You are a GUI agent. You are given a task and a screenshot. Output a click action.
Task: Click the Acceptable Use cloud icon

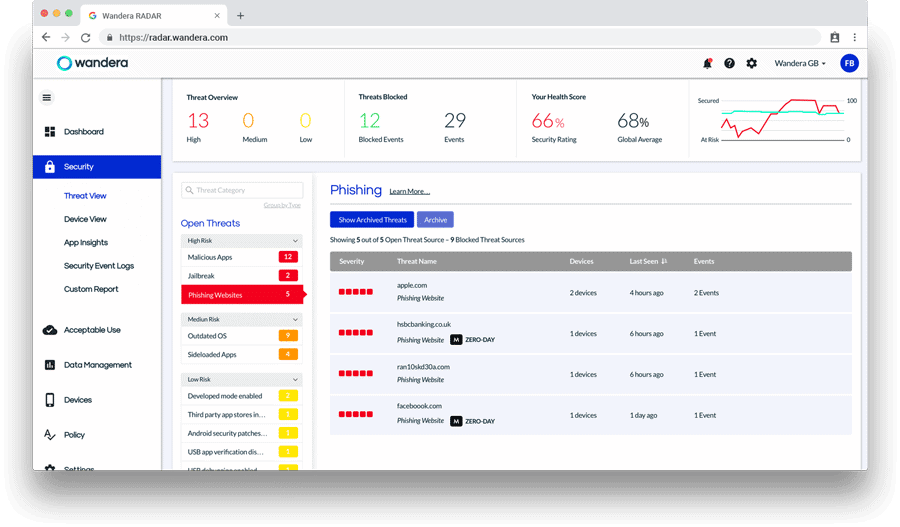pyautogui.click(x=50, y=330)
